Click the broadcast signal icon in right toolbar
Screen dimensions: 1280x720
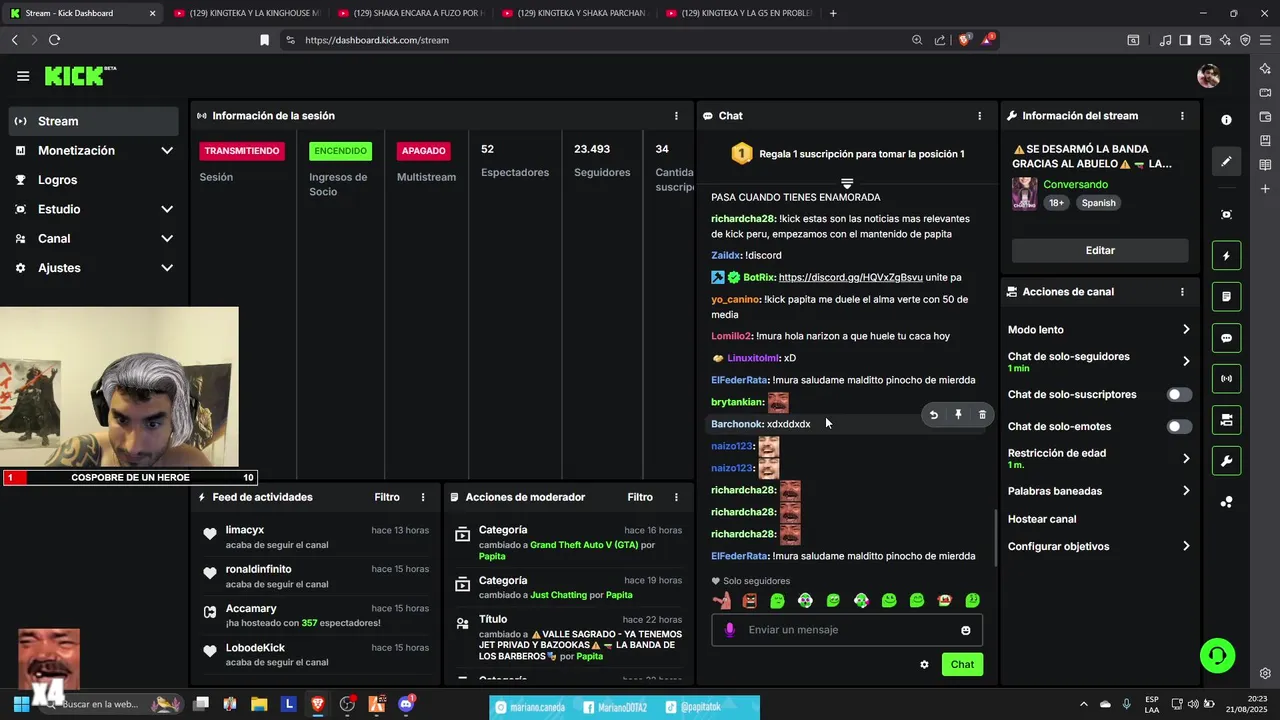1227,379
